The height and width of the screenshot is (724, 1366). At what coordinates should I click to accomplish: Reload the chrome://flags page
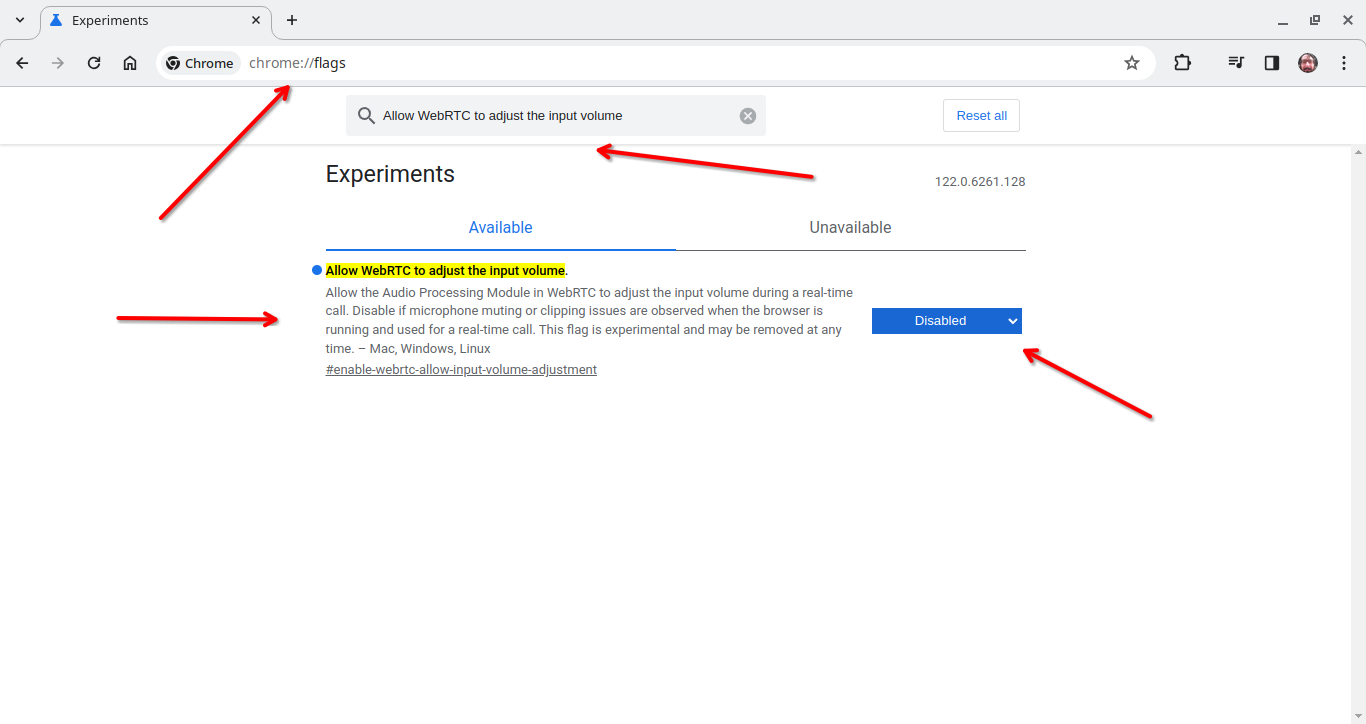tap(94, 63)
